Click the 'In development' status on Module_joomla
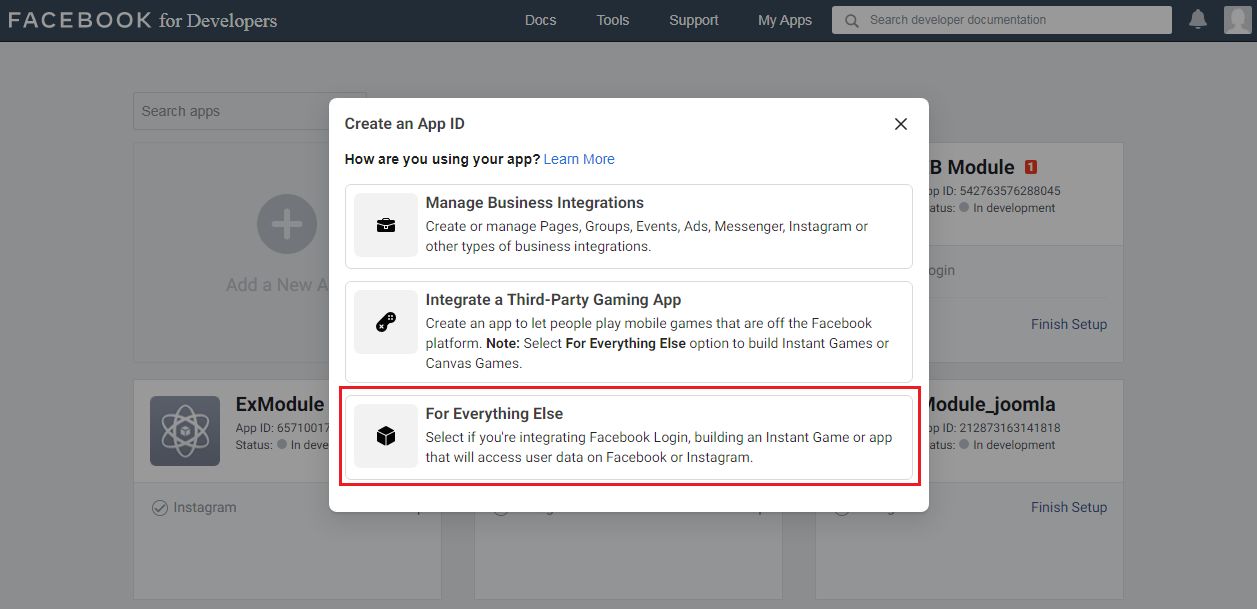This screenshot has width=1257, height=609. (x=1014, y=445)
